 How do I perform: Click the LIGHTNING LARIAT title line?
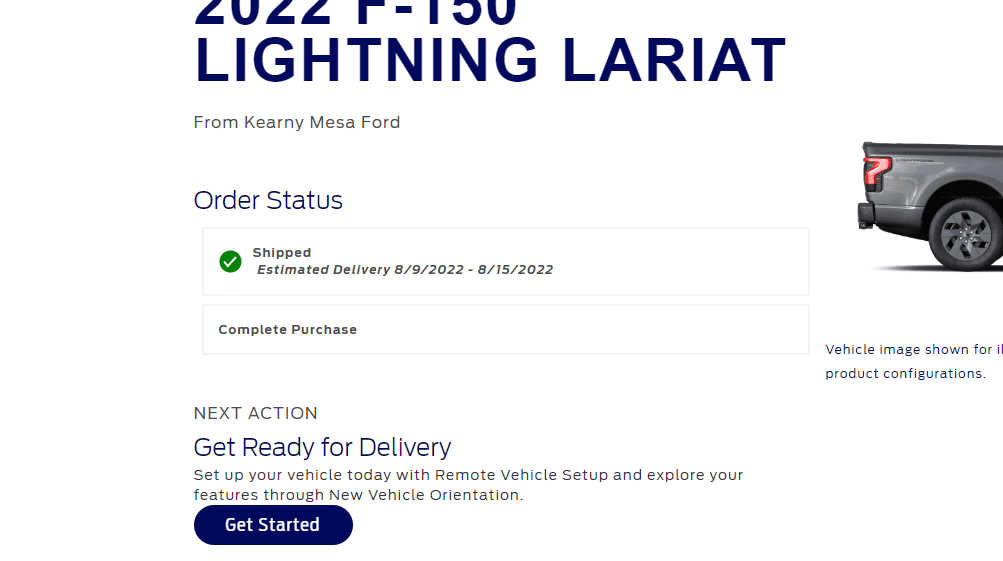pos(490,62)
